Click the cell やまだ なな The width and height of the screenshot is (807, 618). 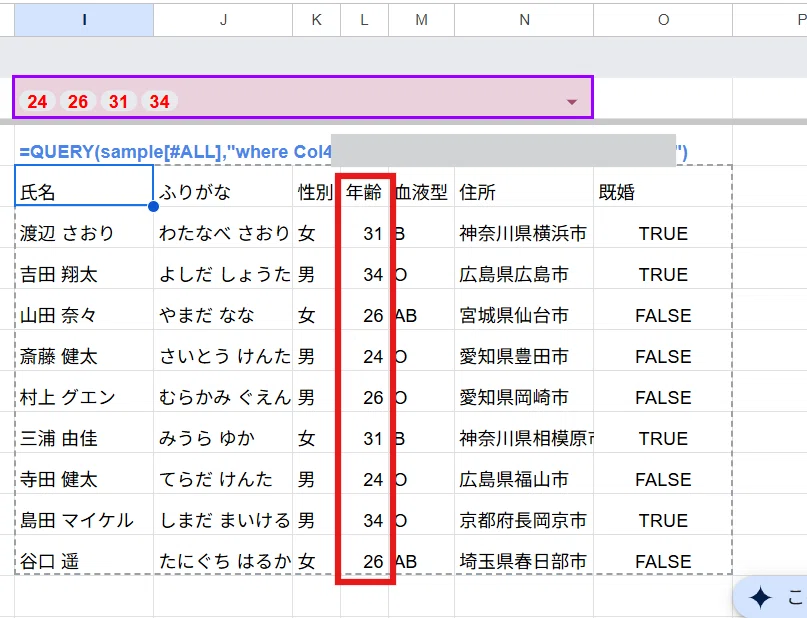tap(223, 309)
